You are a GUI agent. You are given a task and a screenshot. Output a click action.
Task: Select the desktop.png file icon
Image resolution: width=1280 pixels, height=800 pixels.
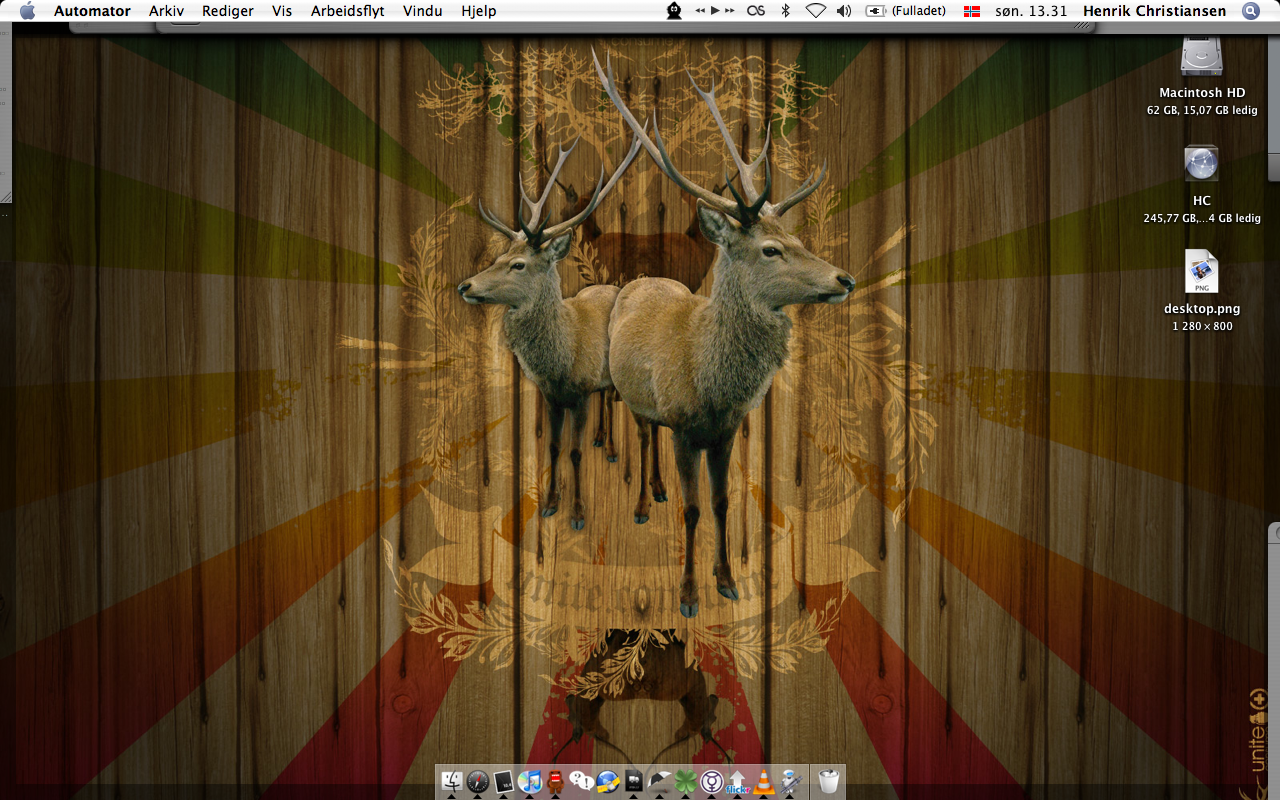coord(1201,272)
